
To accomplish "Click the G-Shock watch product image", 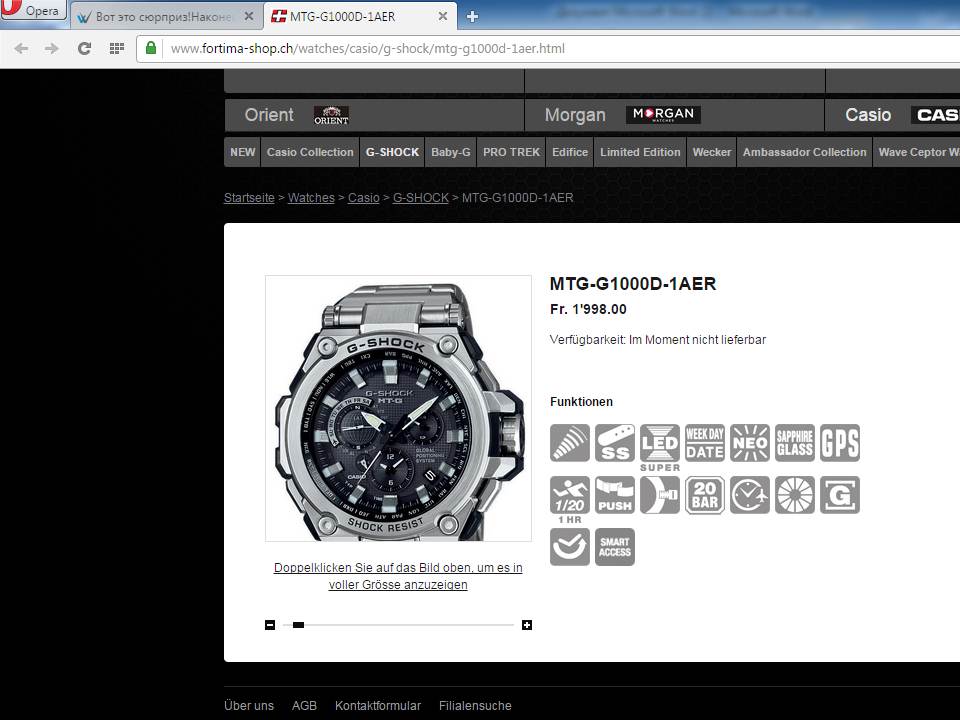I will [398, 408].
